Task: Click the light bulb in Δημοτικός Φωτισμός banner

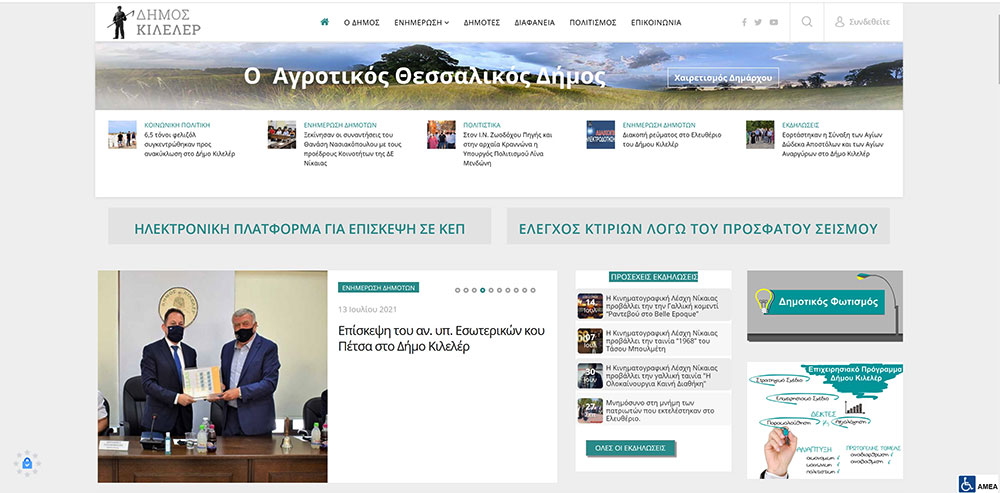Action: point(763,301)
